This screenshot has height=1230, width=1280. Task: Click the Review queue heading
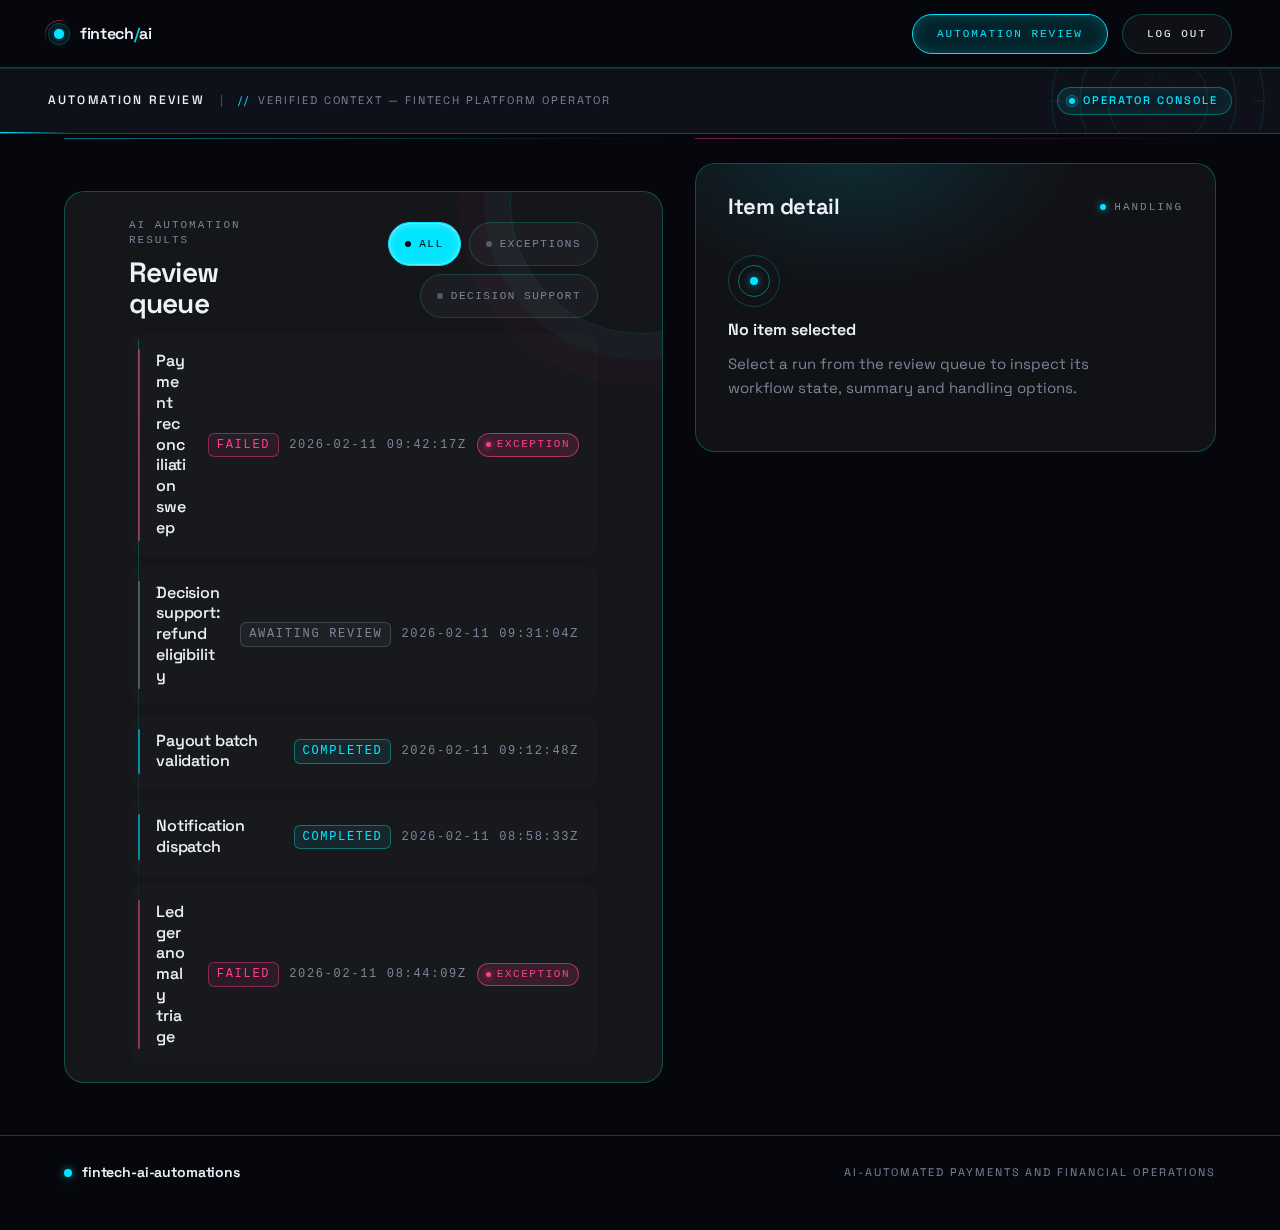pyautogui.click(x=174, y=289)
